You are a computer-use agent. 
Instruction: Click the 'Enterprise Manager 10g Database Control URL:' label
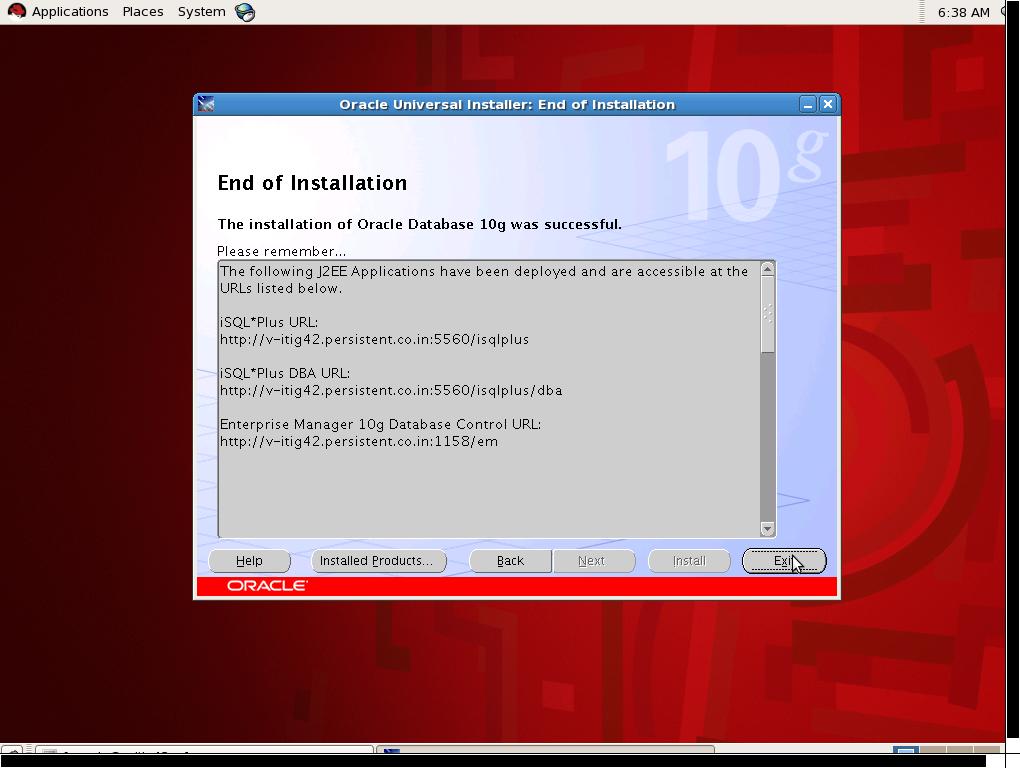pos(381,424)
